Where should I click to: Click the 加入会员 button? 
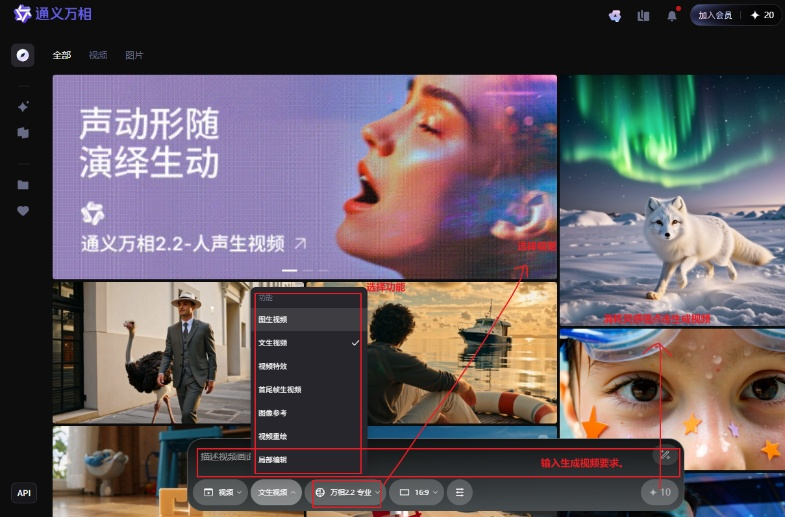click(x=715, y=15)
